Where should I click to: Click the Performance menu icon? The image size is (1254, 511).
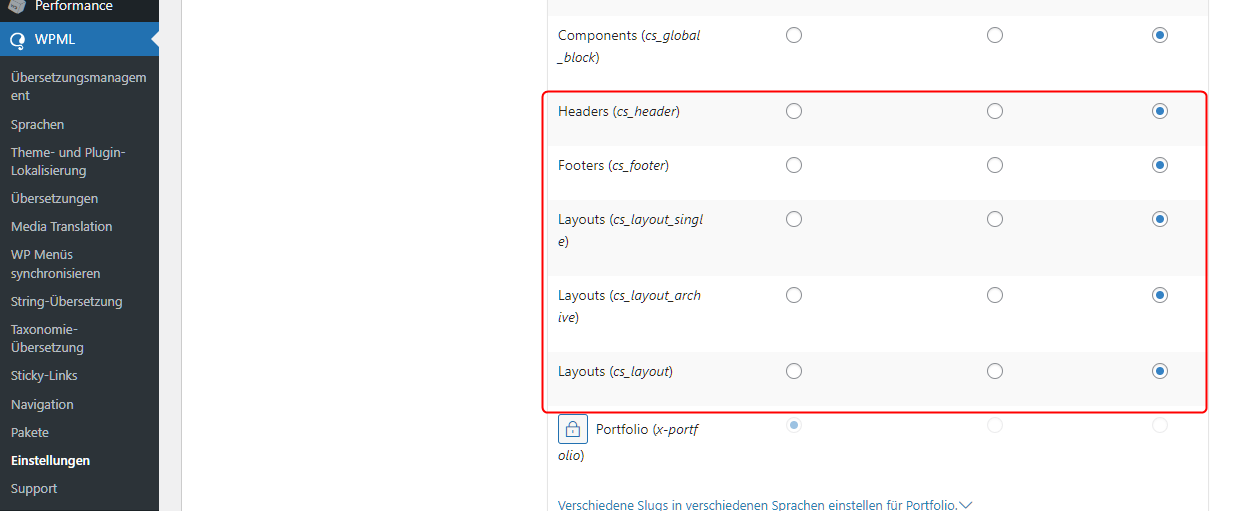(x=17, y=6)
